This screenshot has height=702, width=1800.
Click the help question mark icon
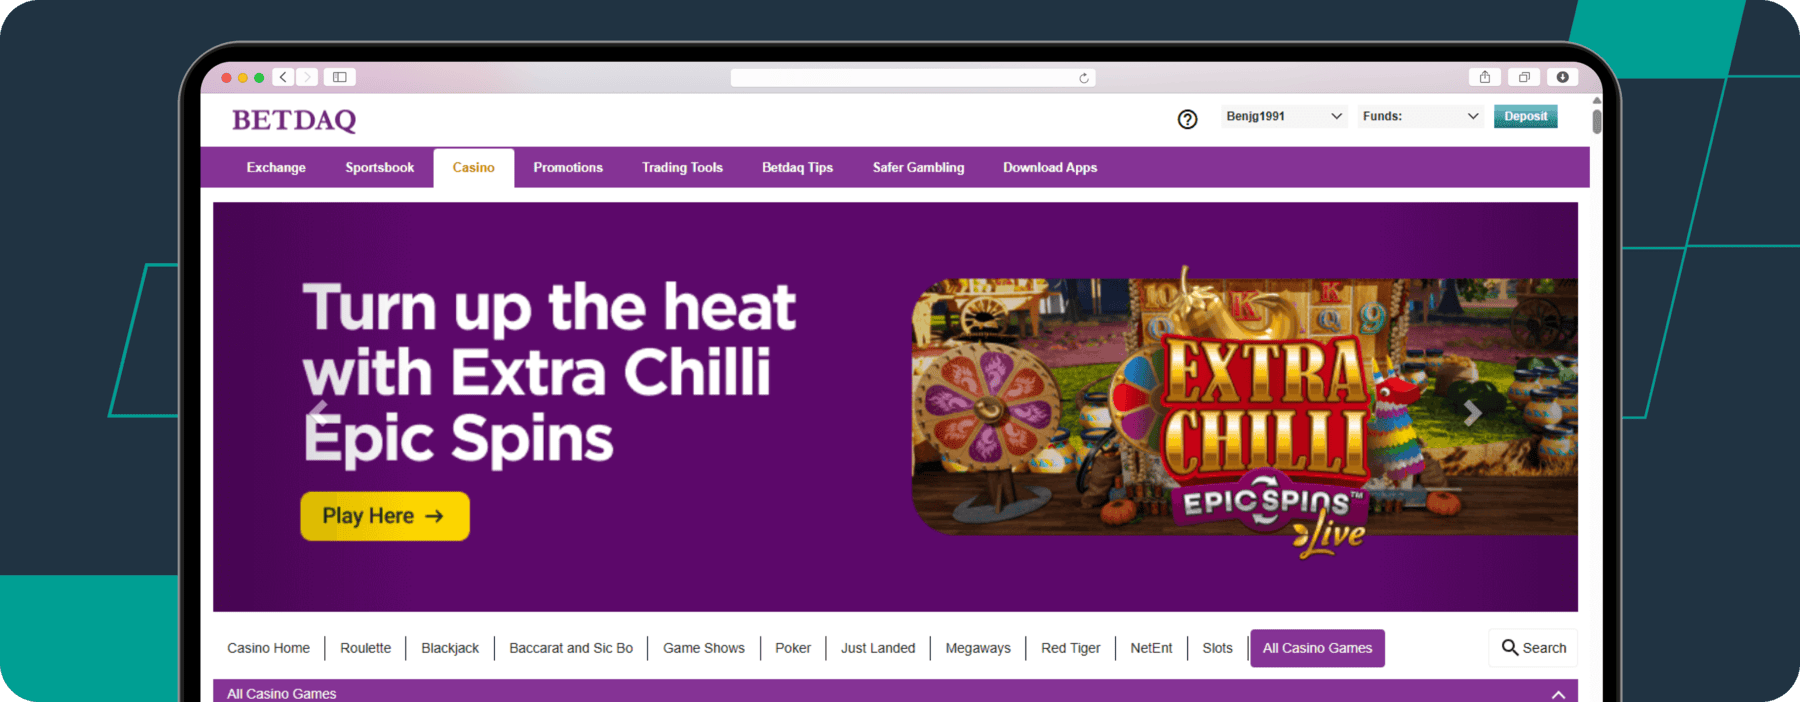tap(1187, 119)
